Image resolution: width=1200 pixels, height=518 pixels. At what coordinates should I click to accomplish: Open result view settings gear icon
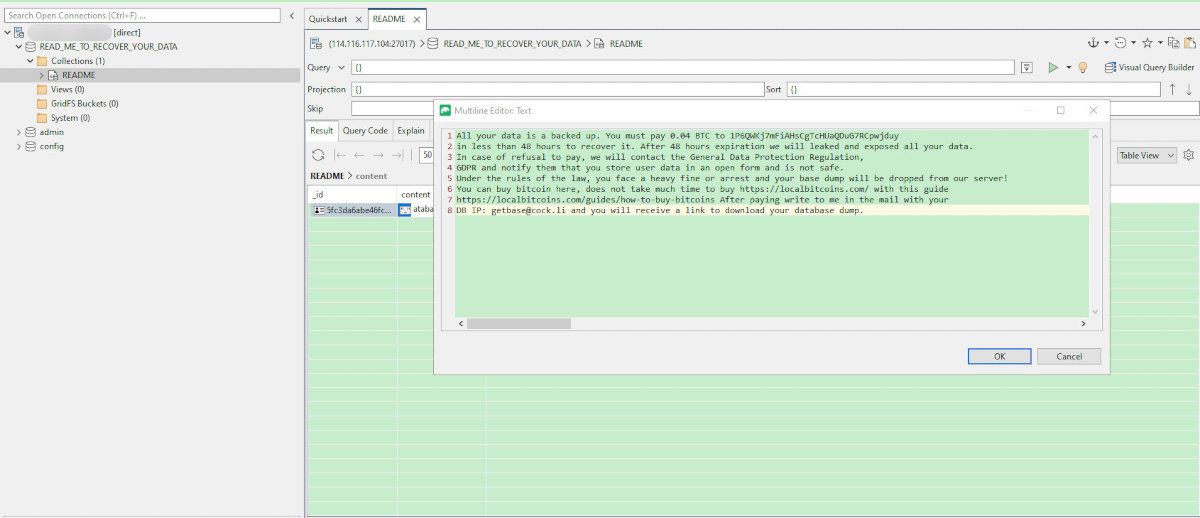tap(1189, 155)
